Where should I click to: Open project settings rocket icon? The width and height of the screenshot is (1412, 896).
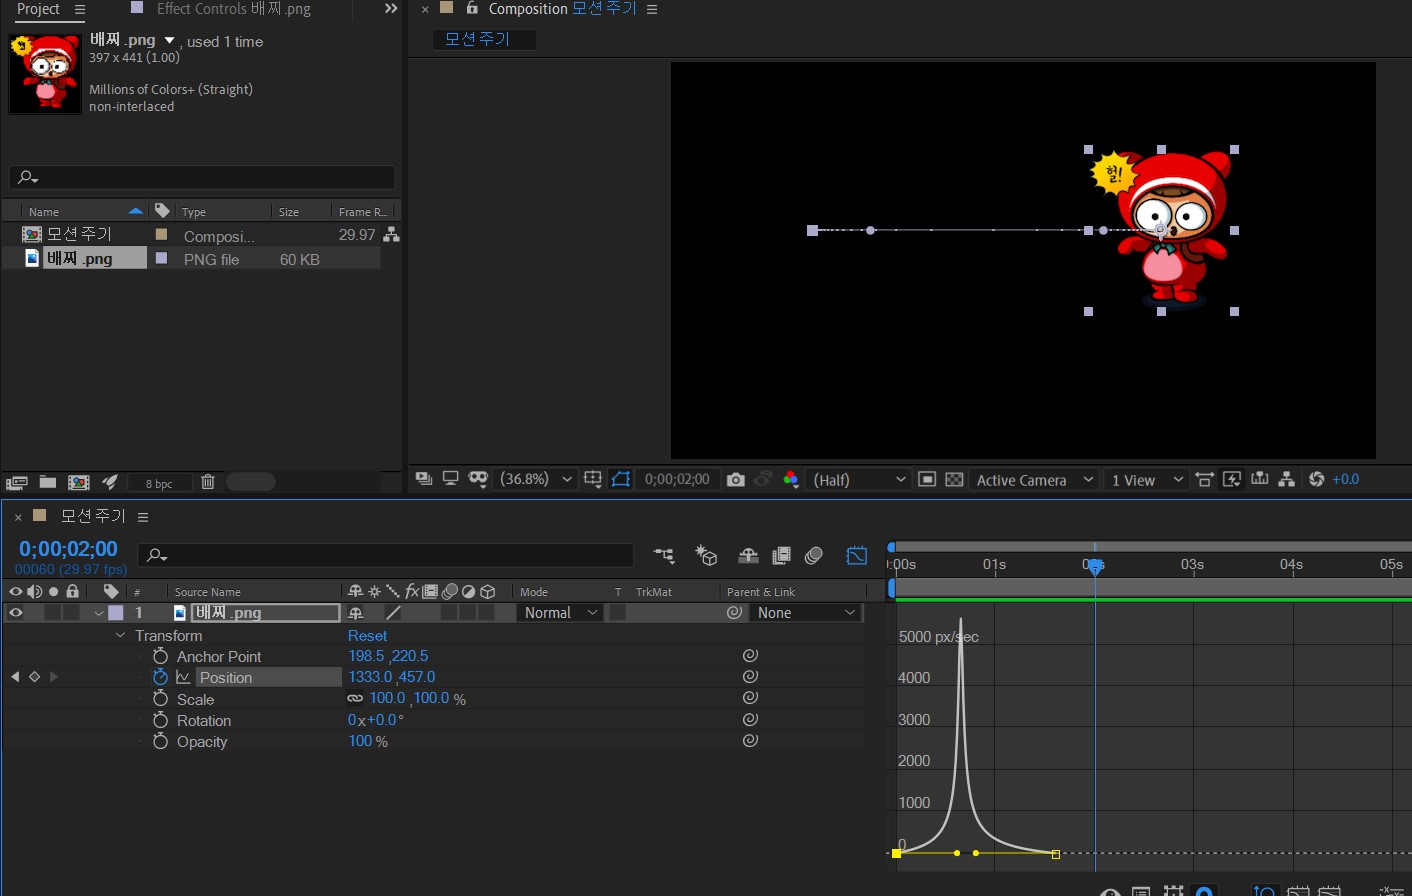[x=110, y=482]
